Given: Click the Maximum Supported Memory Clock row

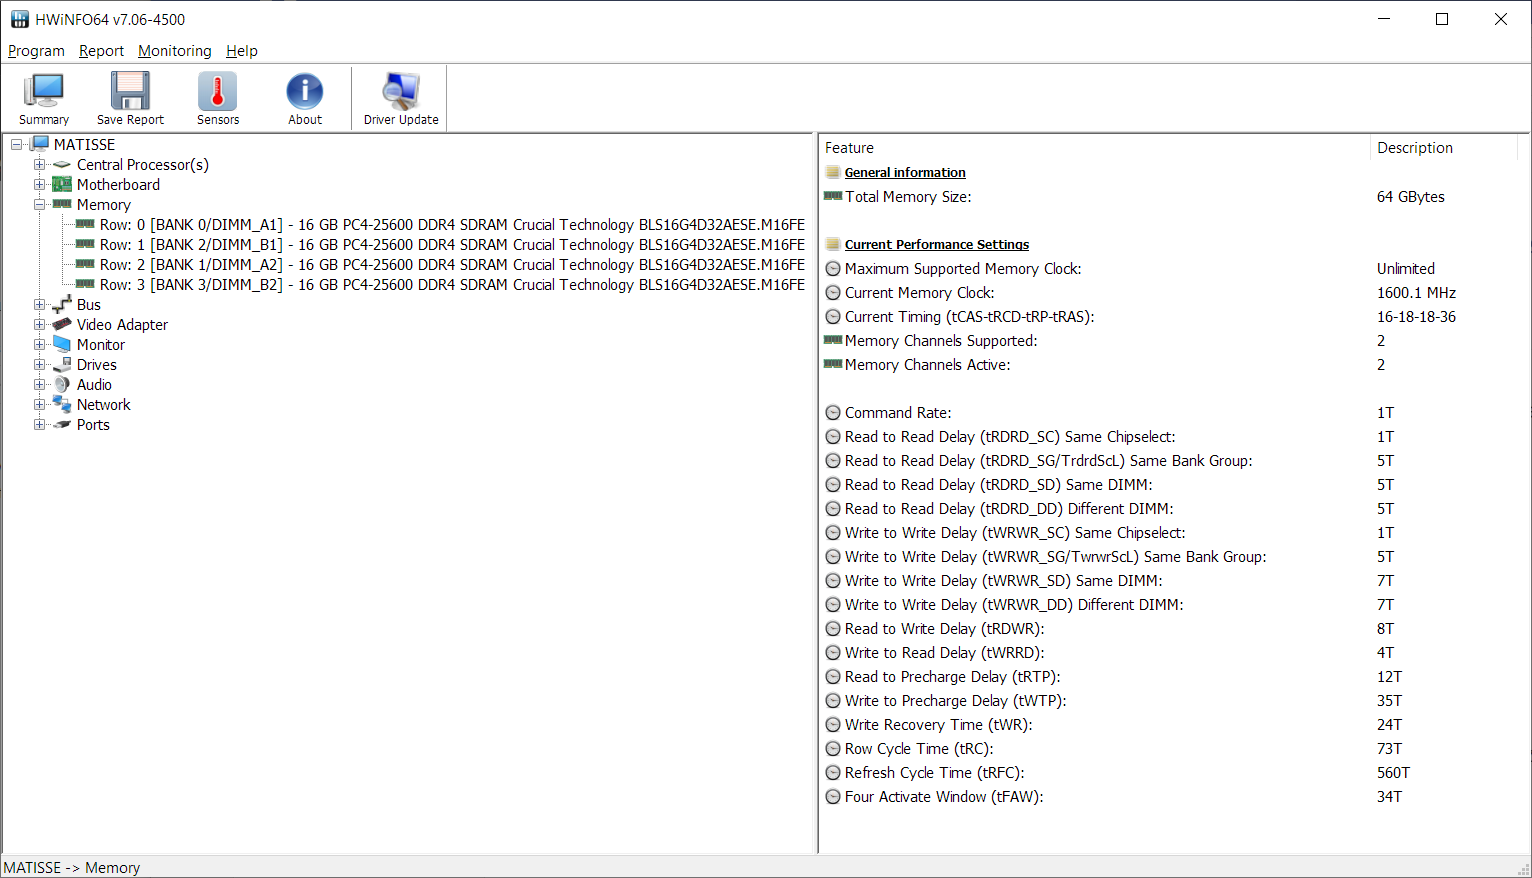Looking at the screenshot, I should (1172, 268).
